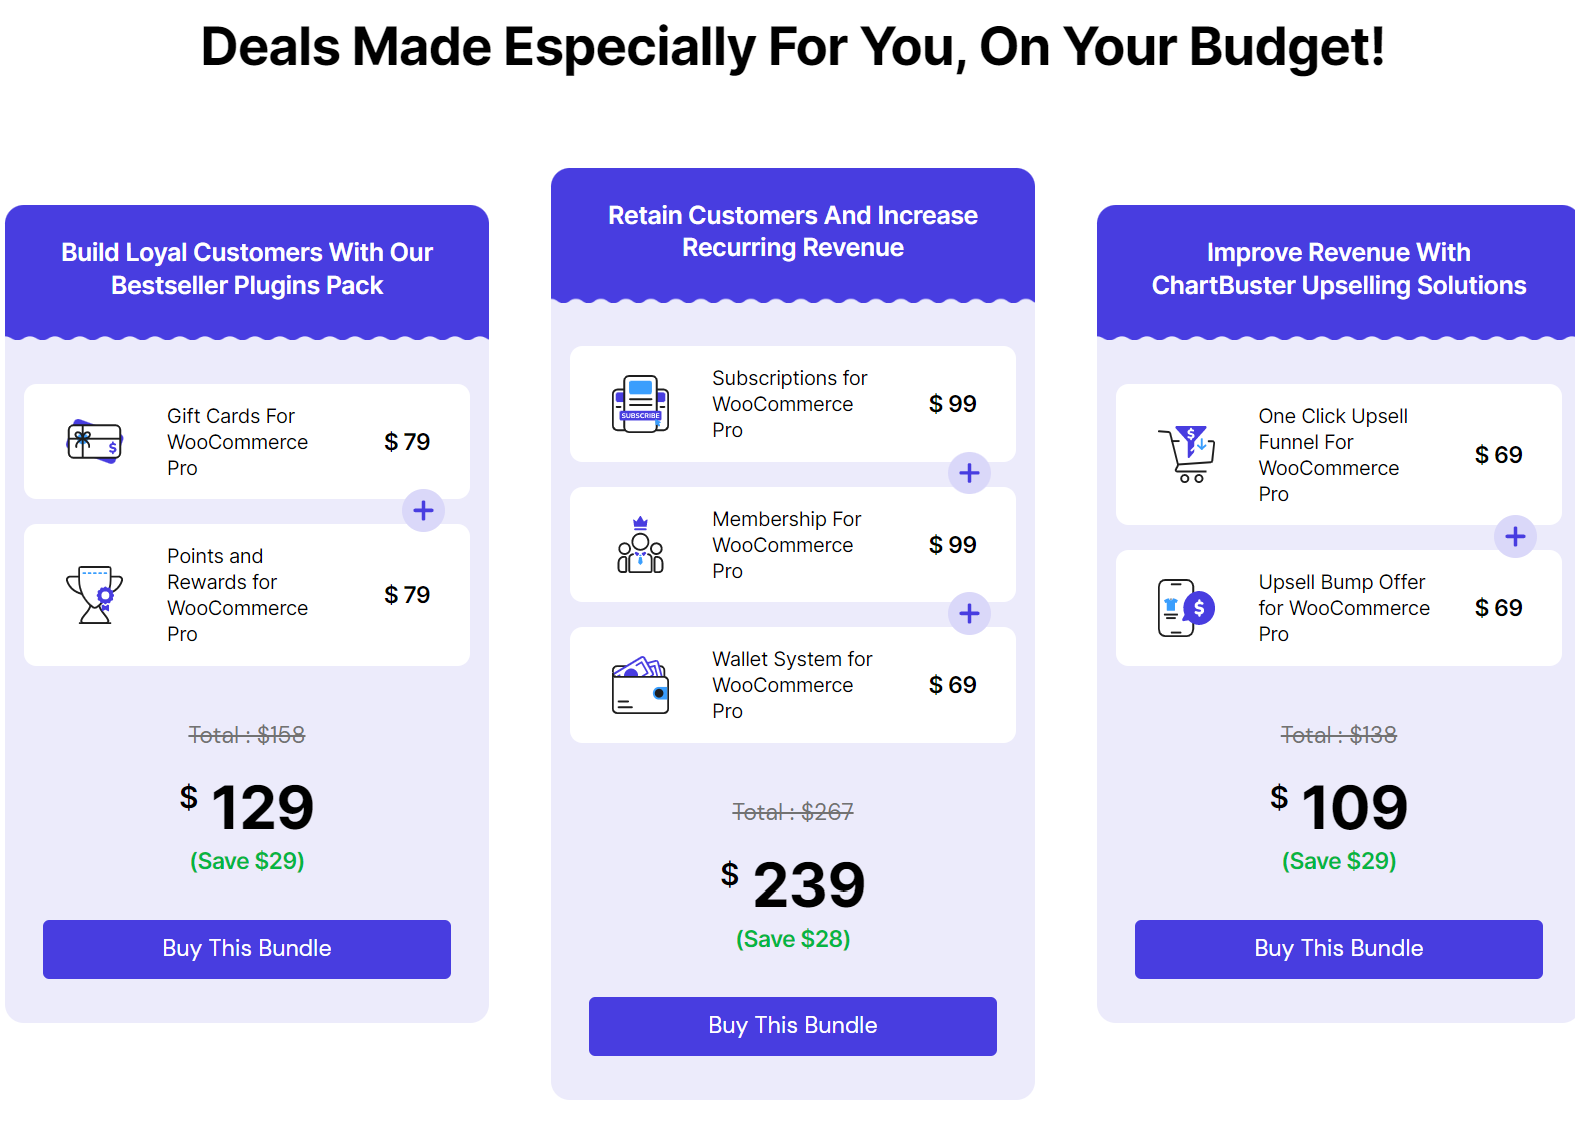This screenshot has height=1125, width=1575.
Task: Open Subscriptions for WooCommerce Pro item
Action: pyautogui.click(x=790, y=404)
